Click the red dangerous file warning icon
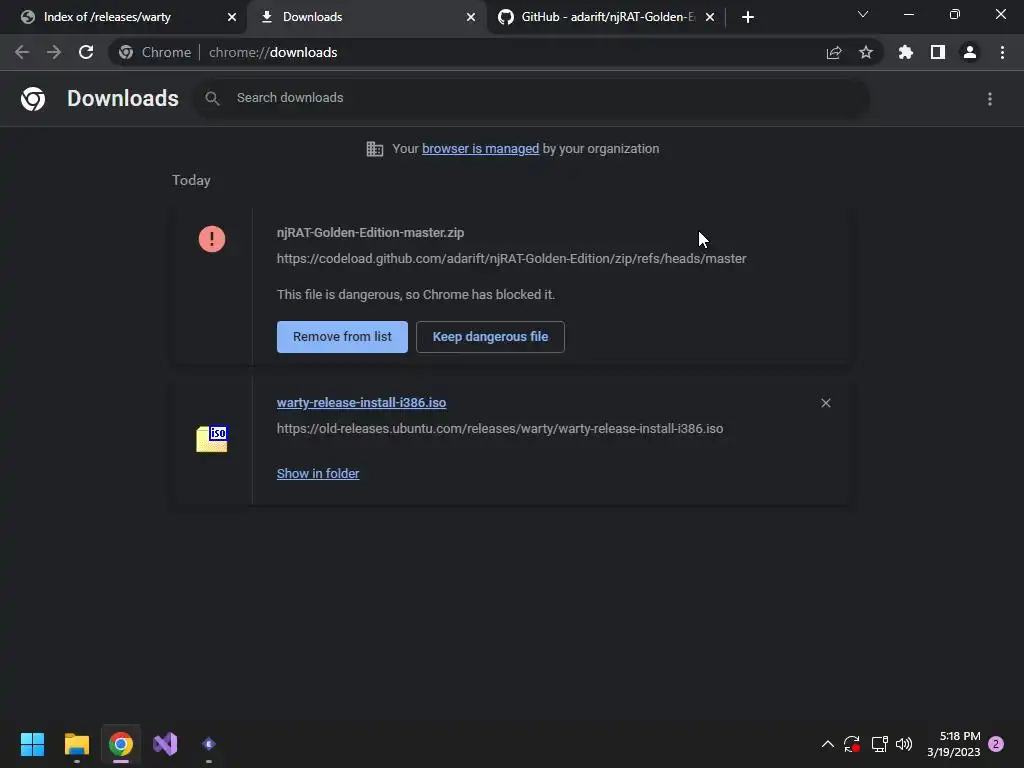 tap(212, 238)
